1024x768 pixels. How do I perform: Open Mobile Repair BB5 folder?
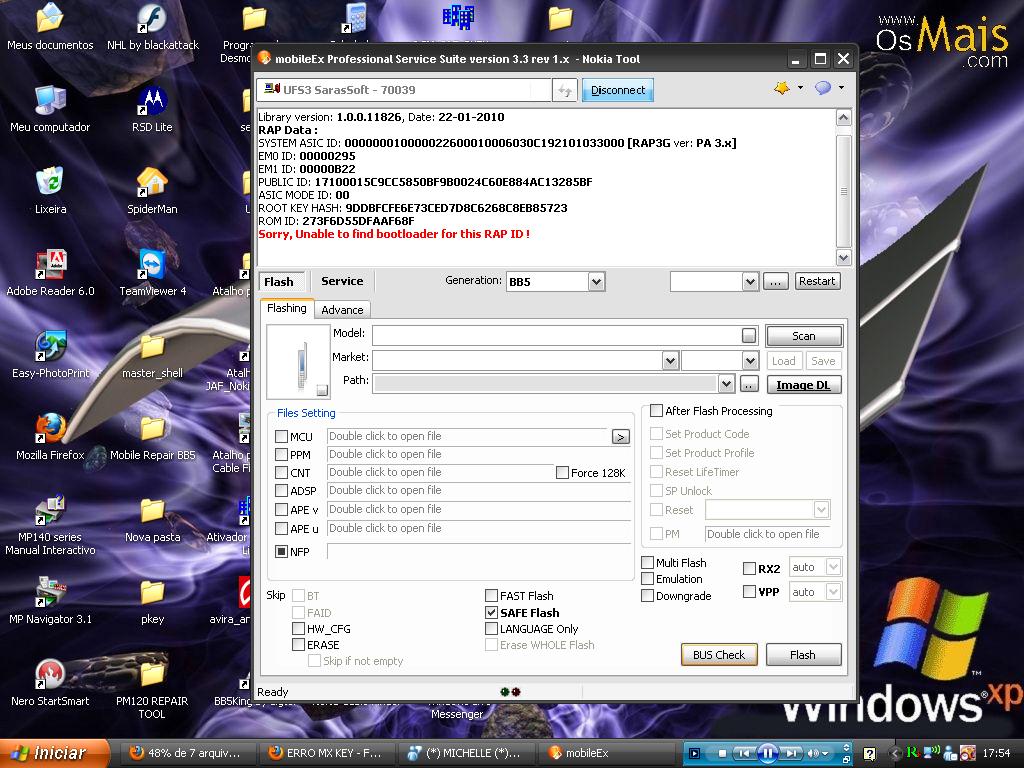pyautogui.click(x=152, y=437)
